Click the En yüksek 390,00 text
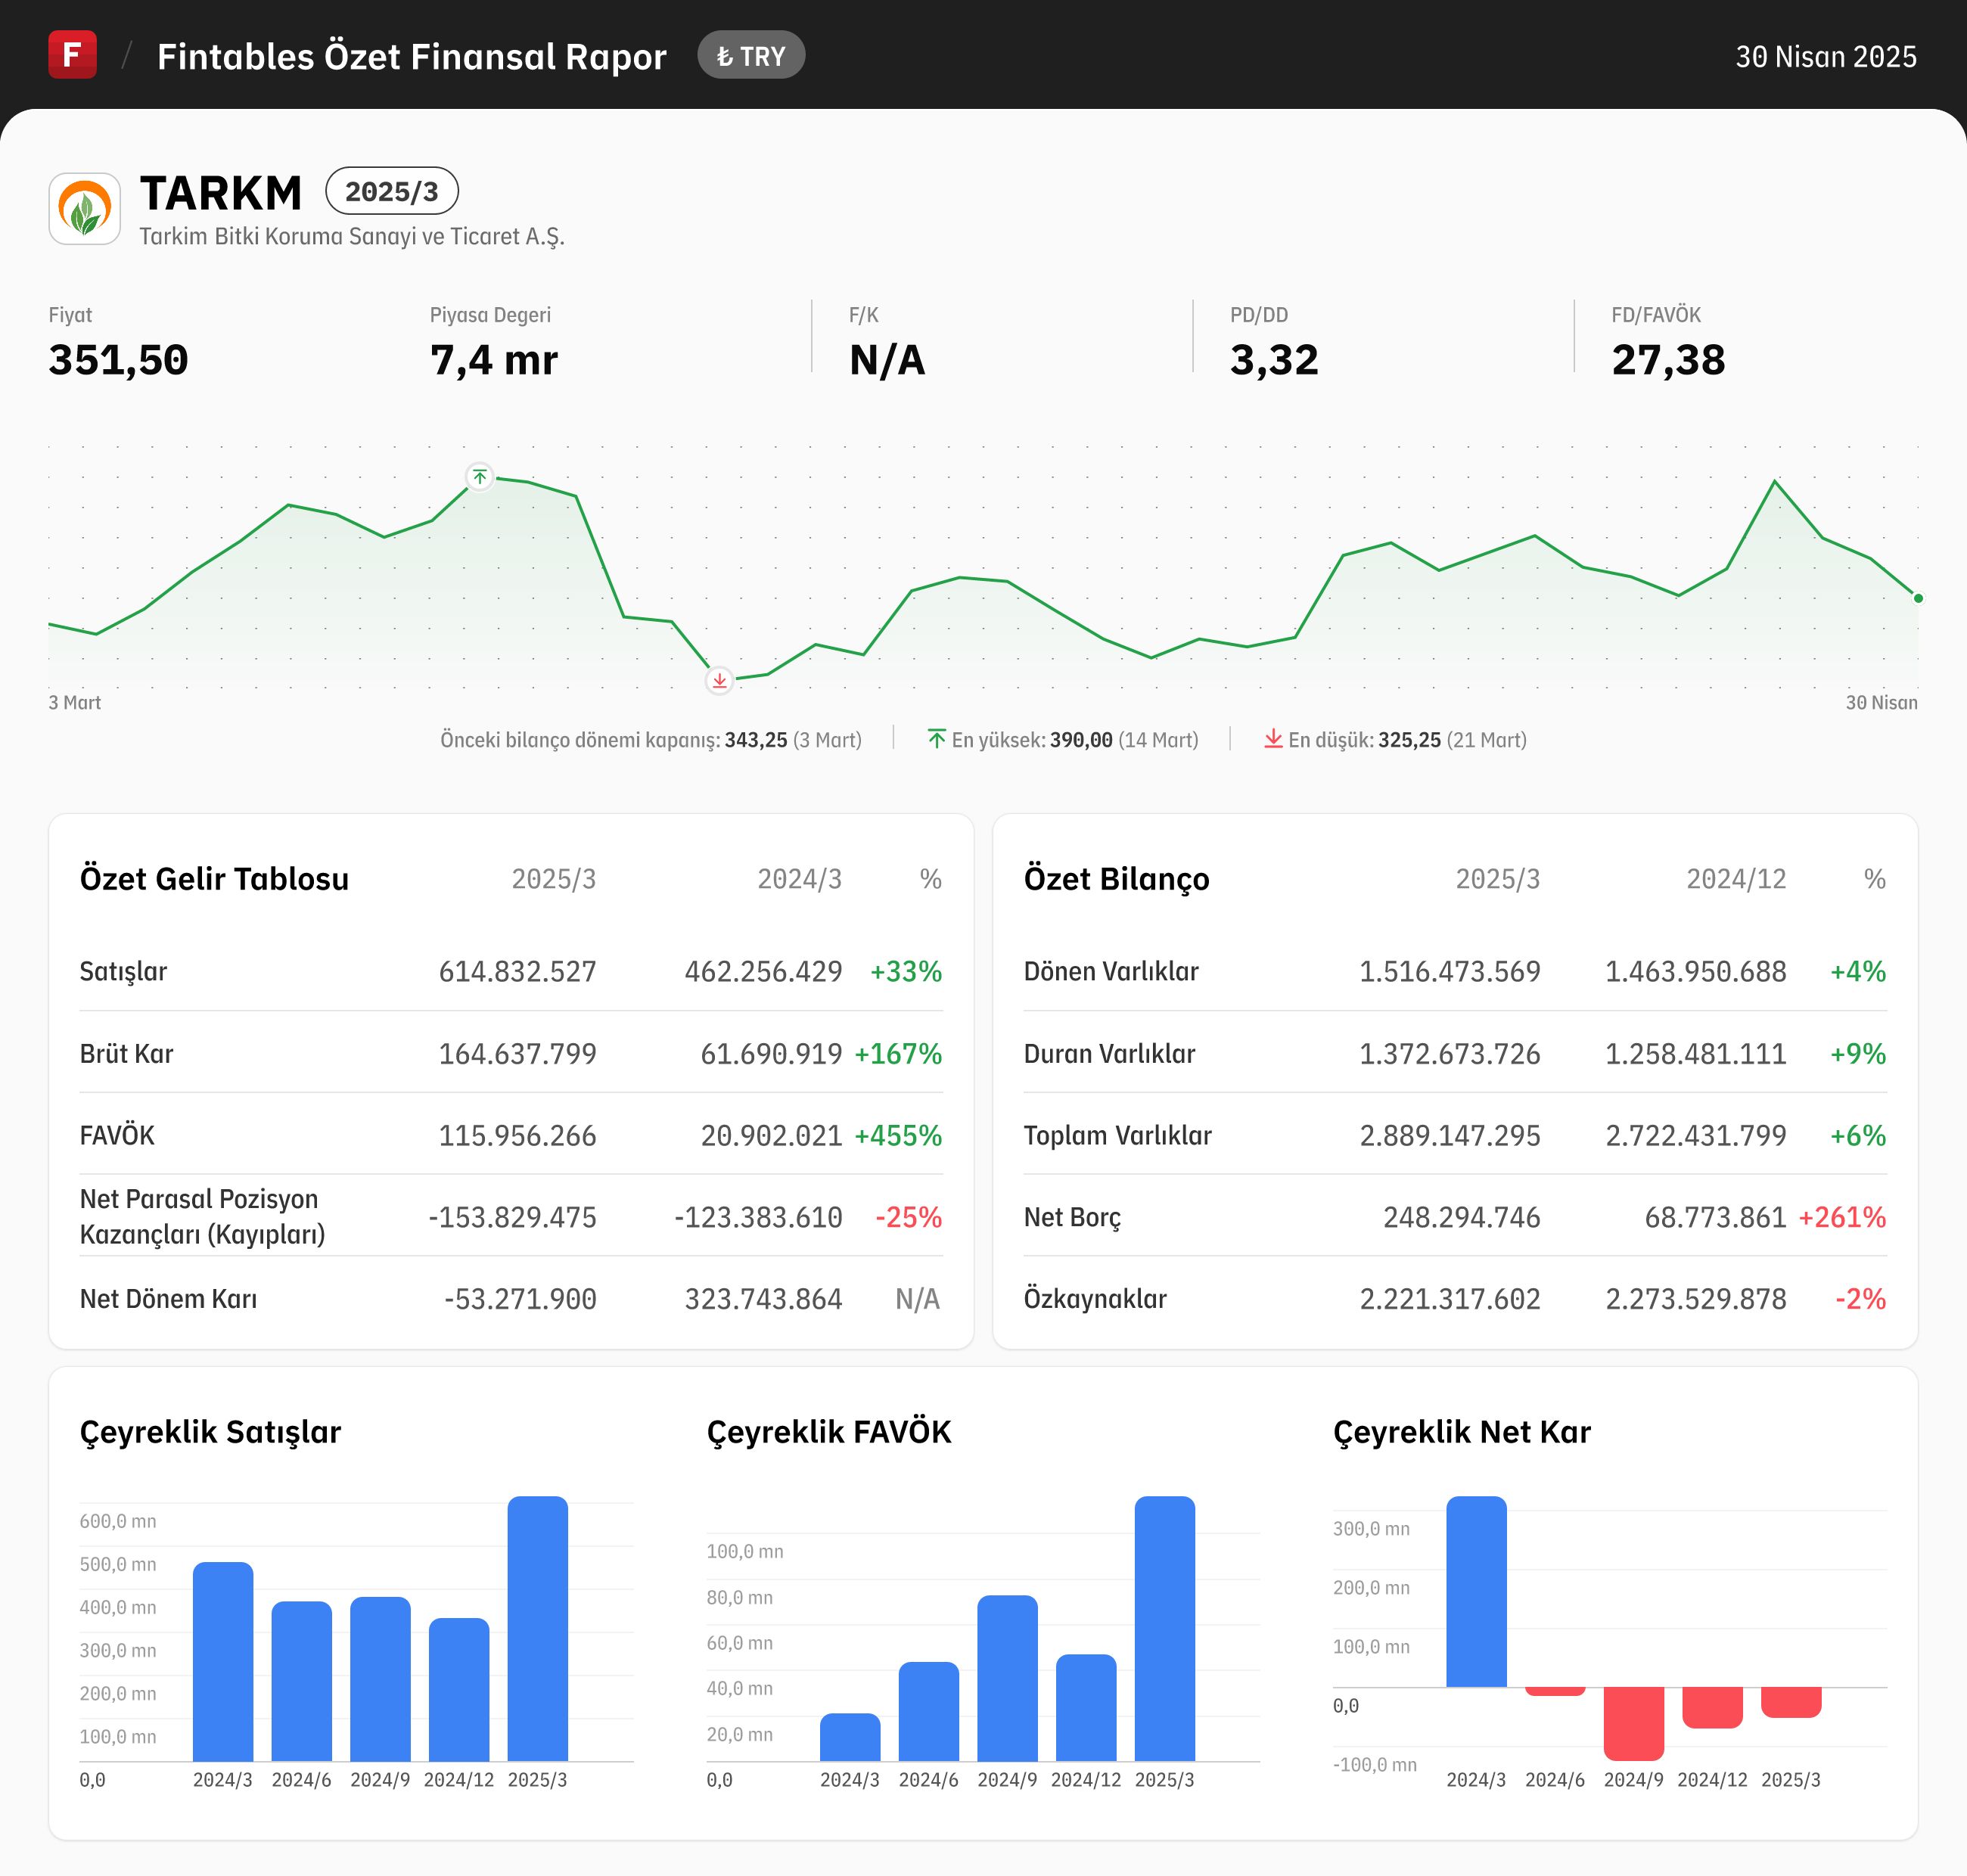 point(1075,740)
